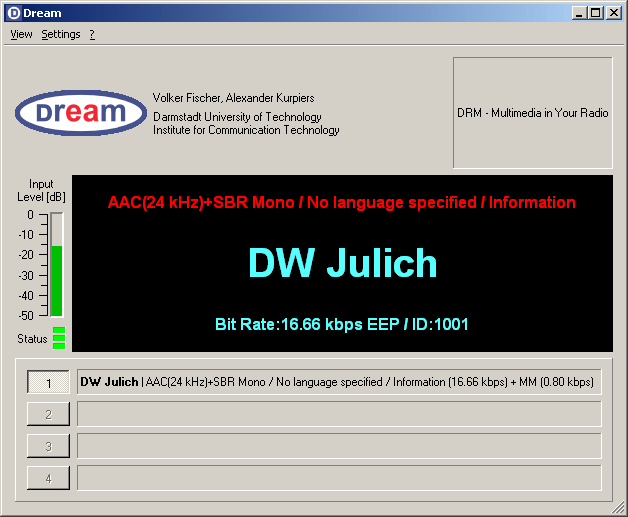Click the empty service 2 description field
Image resolution: width=628 pixels, height=517 pixels.
pos(339,414)
